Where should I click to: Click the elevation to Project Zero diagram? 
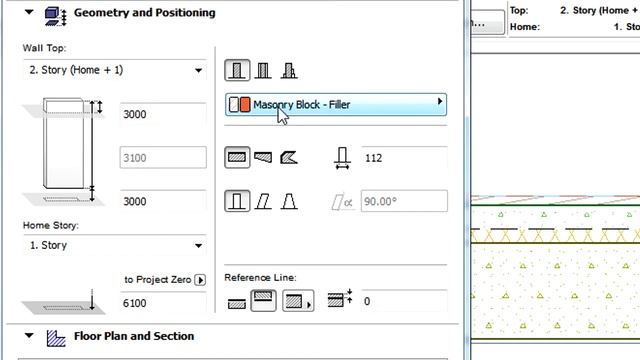point(64,303)
